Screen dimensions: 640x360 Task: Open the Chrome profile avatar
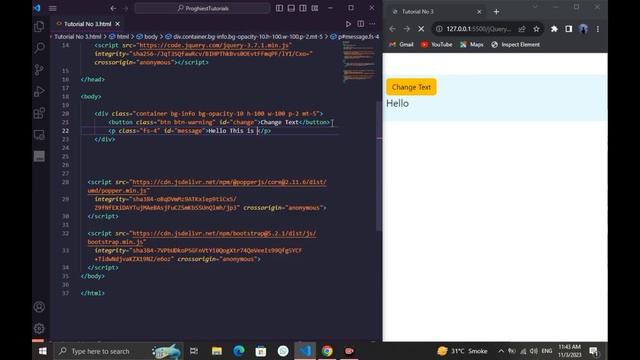point(583,29)
